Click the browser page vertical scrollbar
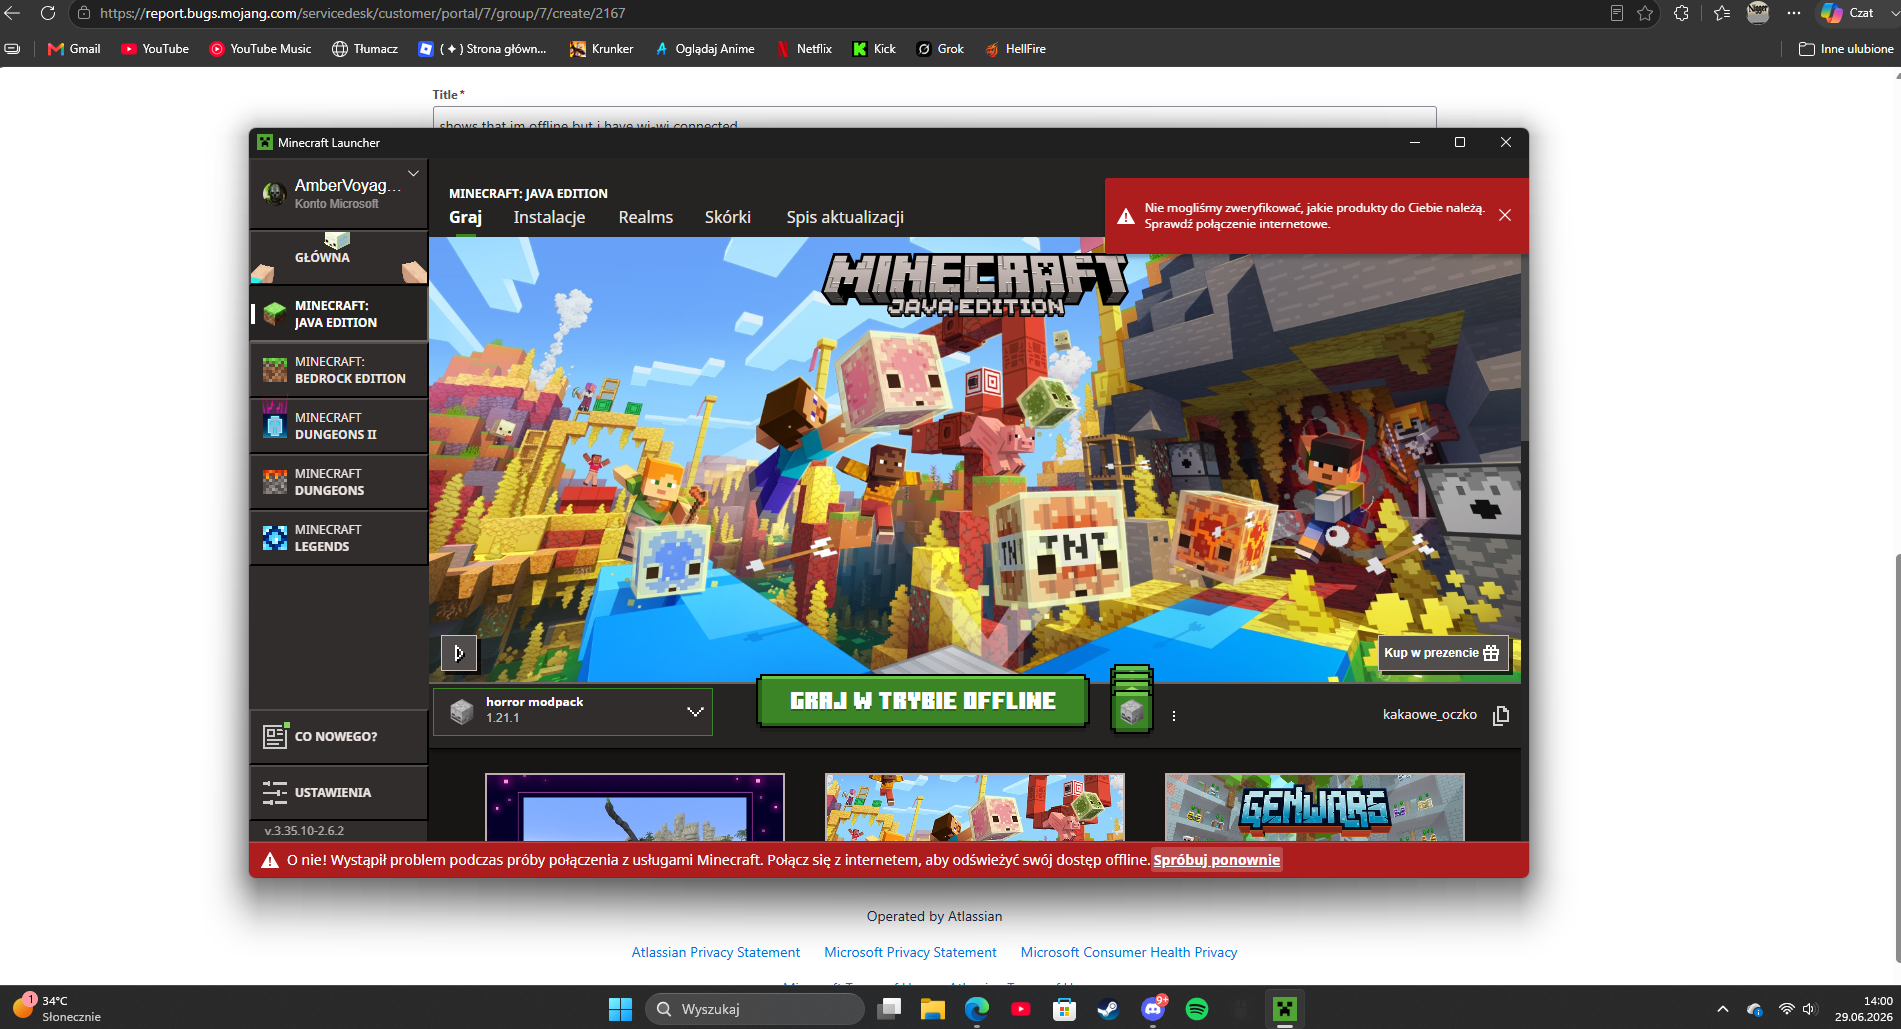This screenshot has height=1029, width=1901. pos(1896,757)
